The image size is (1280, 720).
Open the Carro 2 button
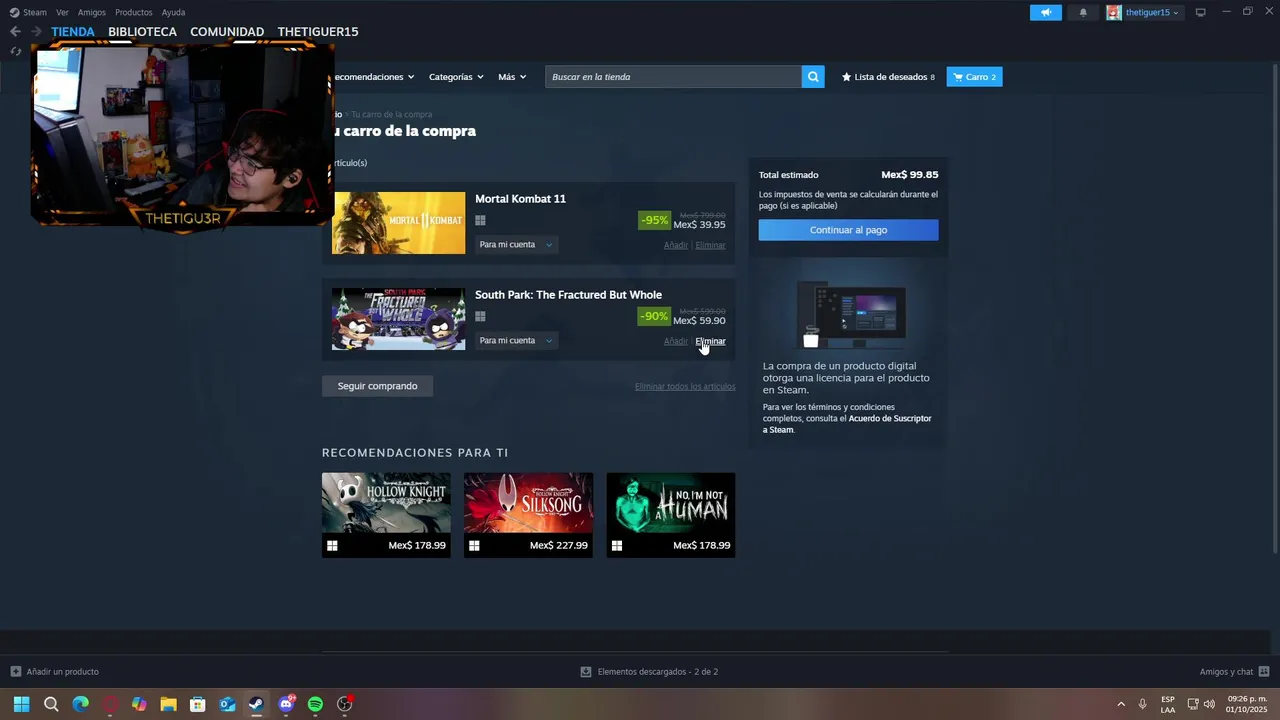coord(975,77)
